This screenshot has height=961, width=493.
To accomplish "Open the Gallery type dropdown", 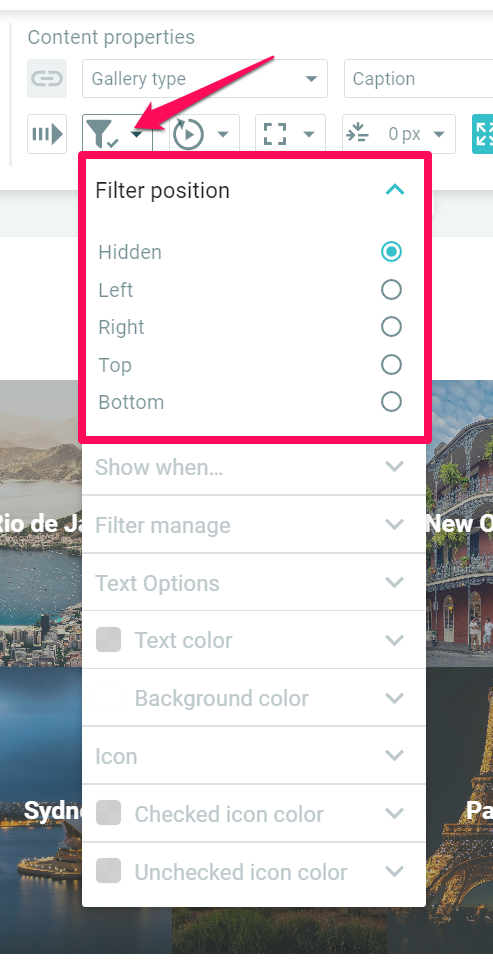I will click(205, 78).
